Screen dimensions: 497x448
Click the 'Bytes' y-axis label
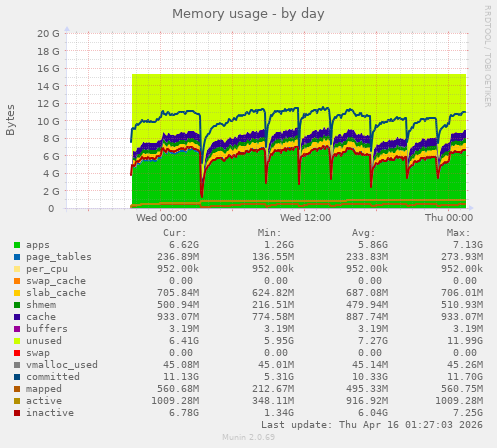(x=10, y=120)
